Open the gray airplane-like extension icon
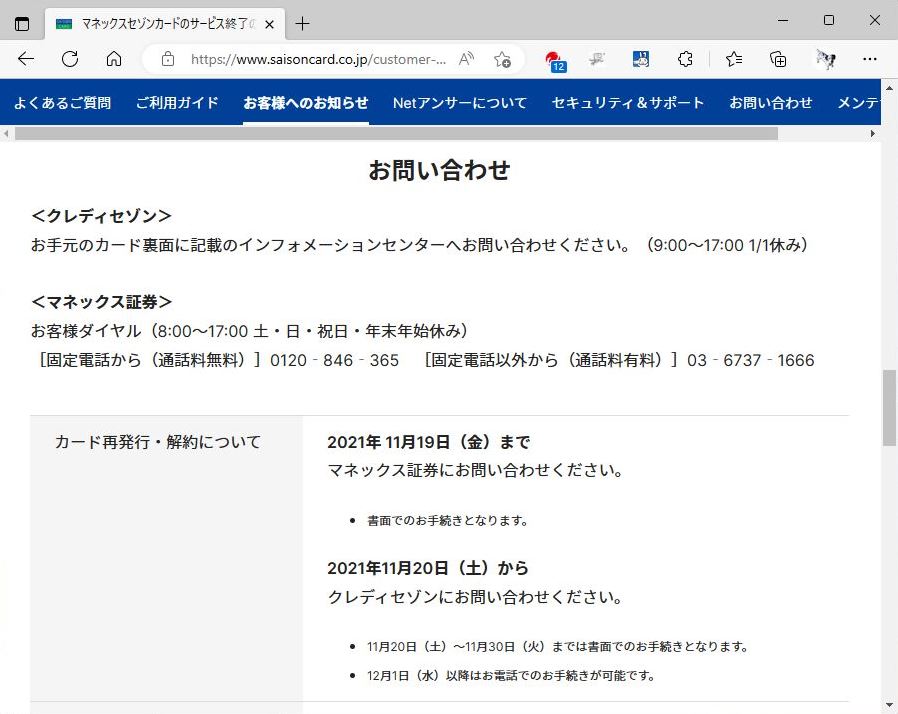 [597, 59]
